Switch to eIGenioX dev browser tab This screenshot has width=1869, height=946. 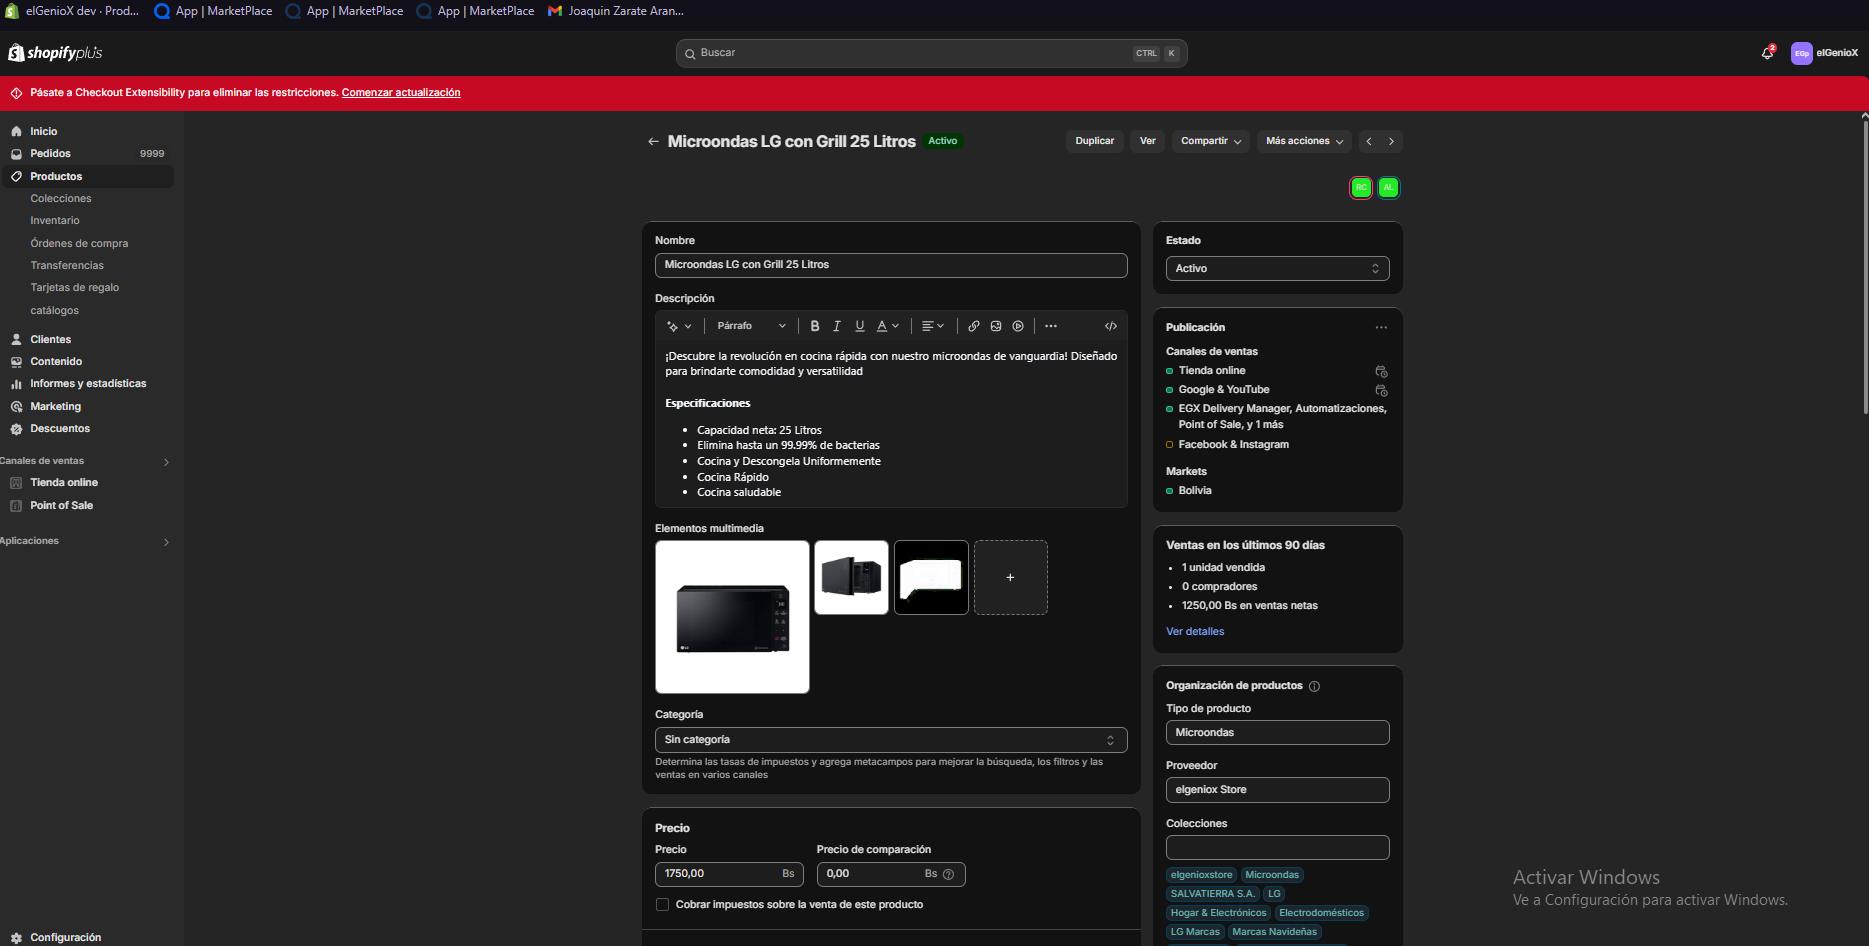point(72,11)
